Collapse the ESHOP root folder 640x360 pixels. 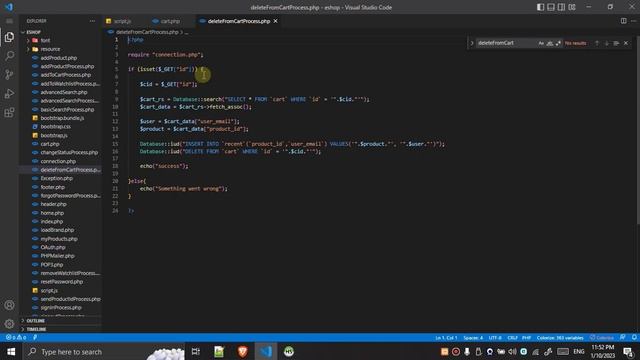(33, 32)
